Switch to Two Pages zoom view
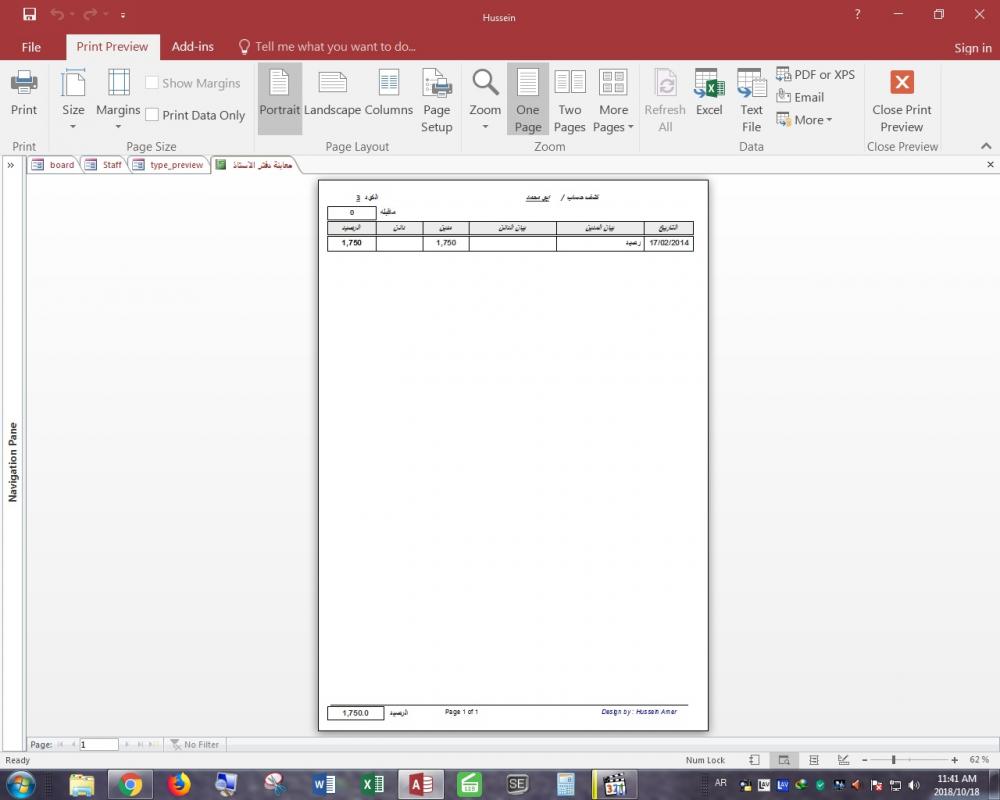 [570, 100]
